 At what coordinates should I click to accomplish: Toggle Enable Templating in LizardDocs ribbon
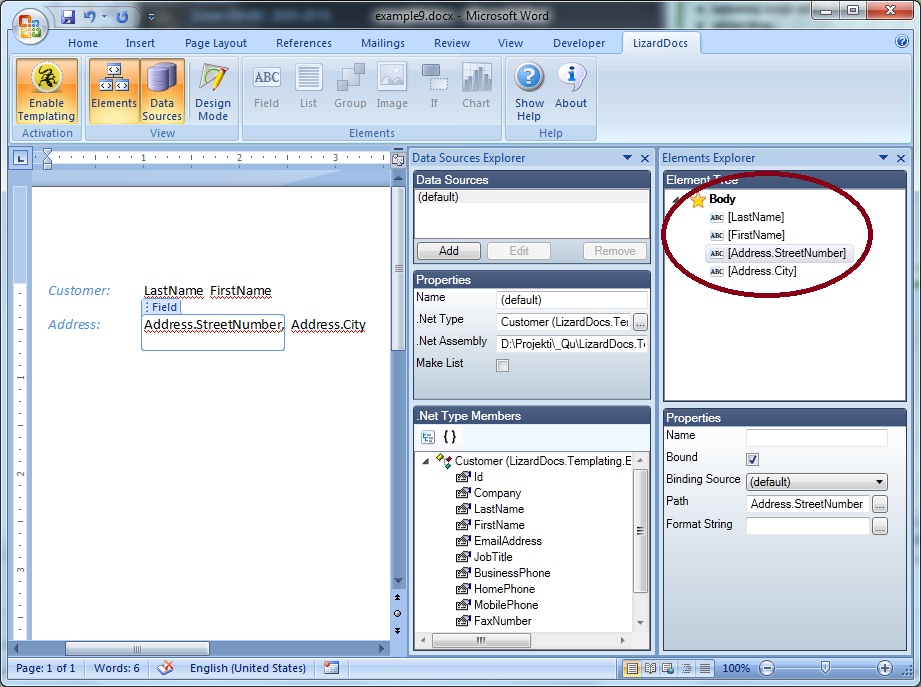[x=46, y=91]
